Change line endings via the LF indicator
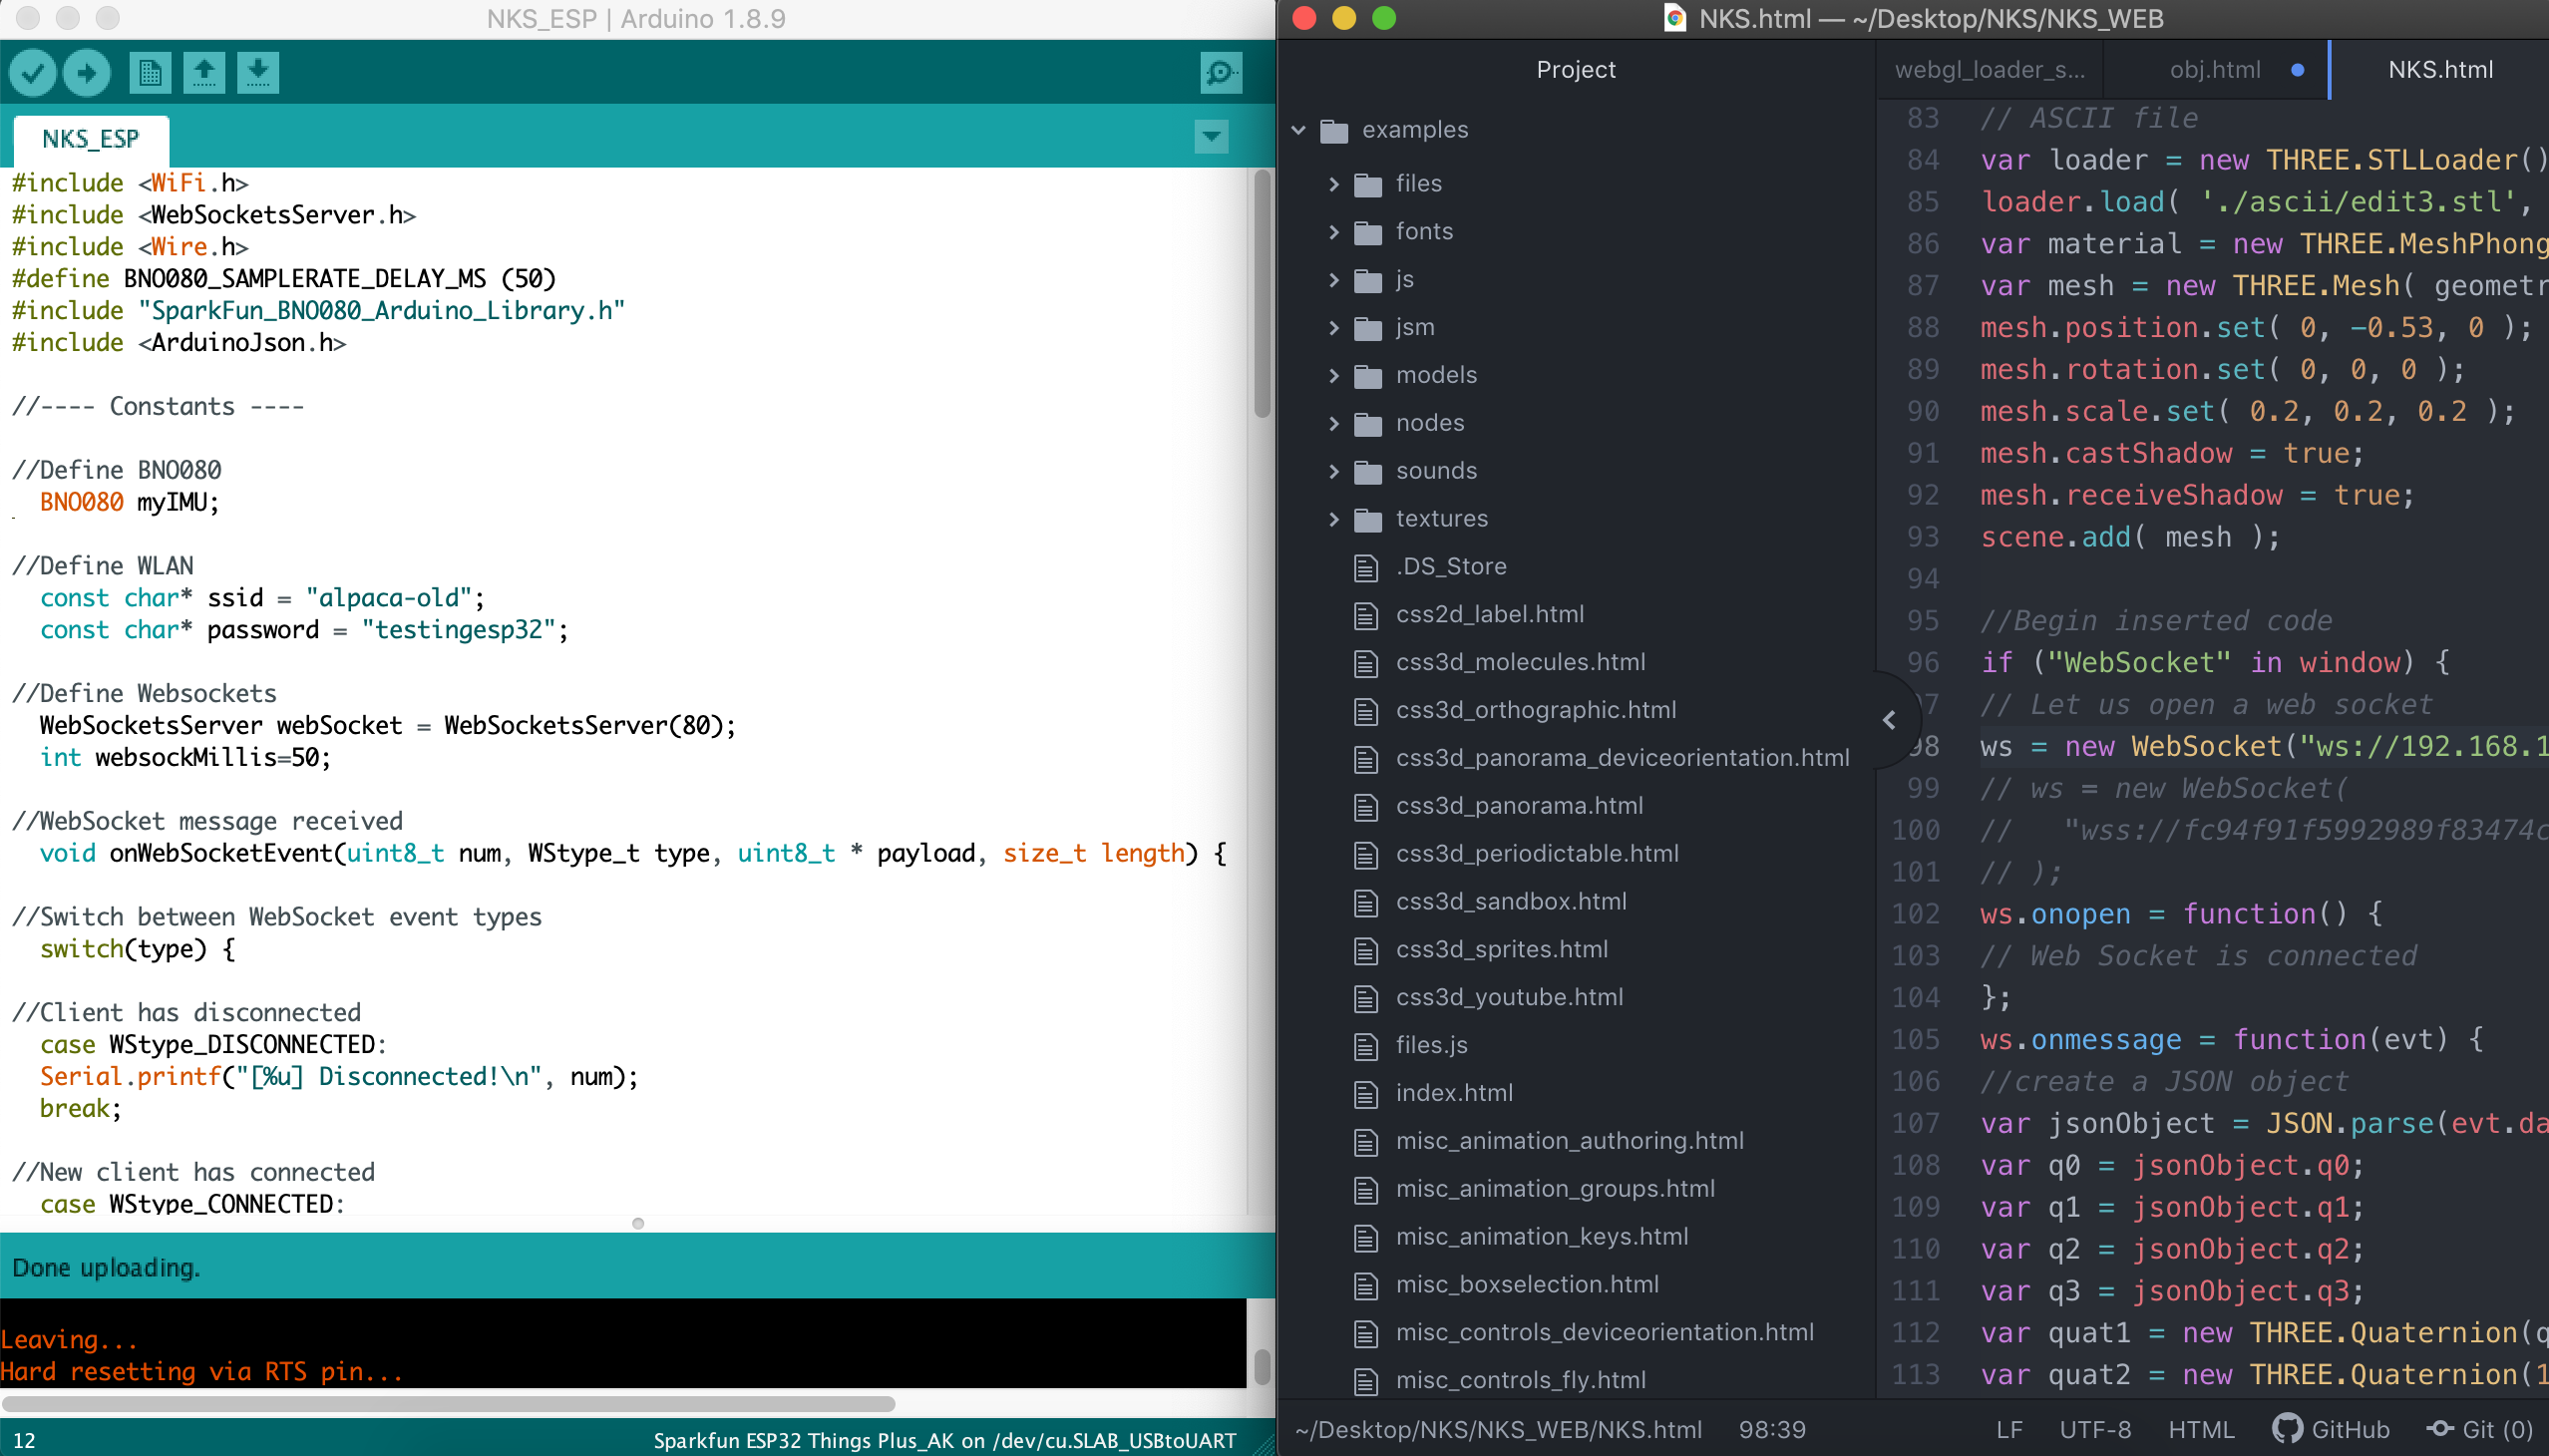This screenshot has height=1456, width=2549. pyautogui.click(x=2008, y=1429)
